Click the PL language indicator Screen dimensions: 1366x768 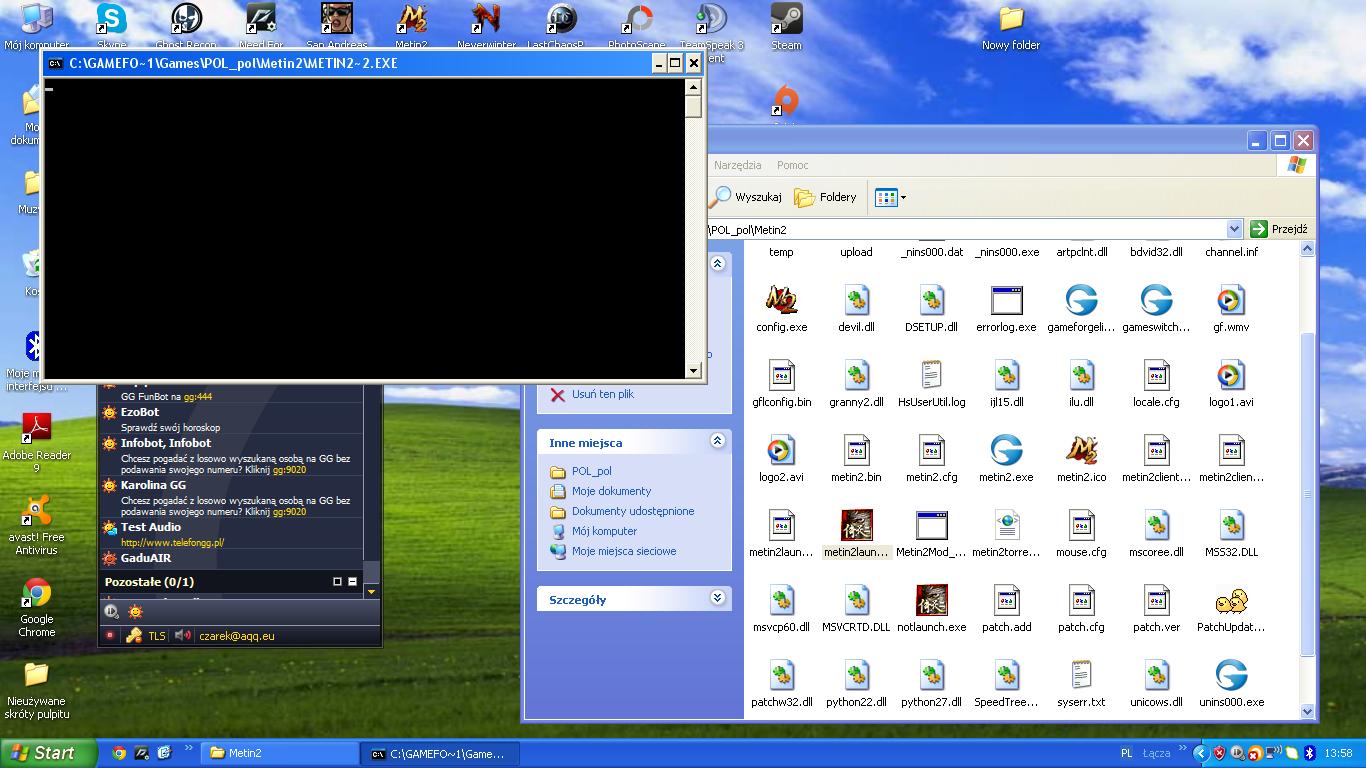(x=1127, y=753)
